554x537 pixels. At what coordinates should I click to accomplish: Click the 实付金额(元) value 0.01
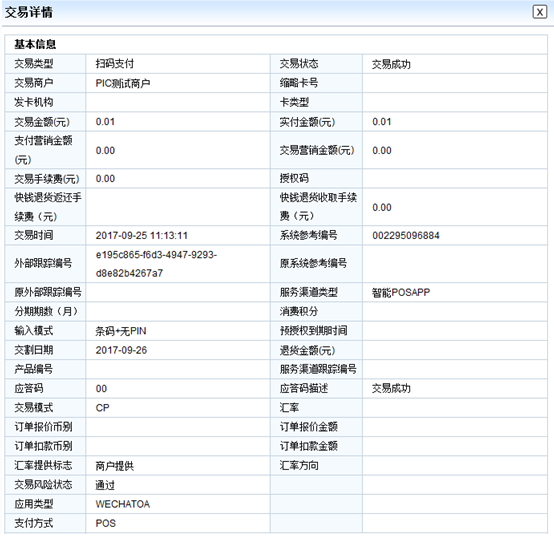382,122
